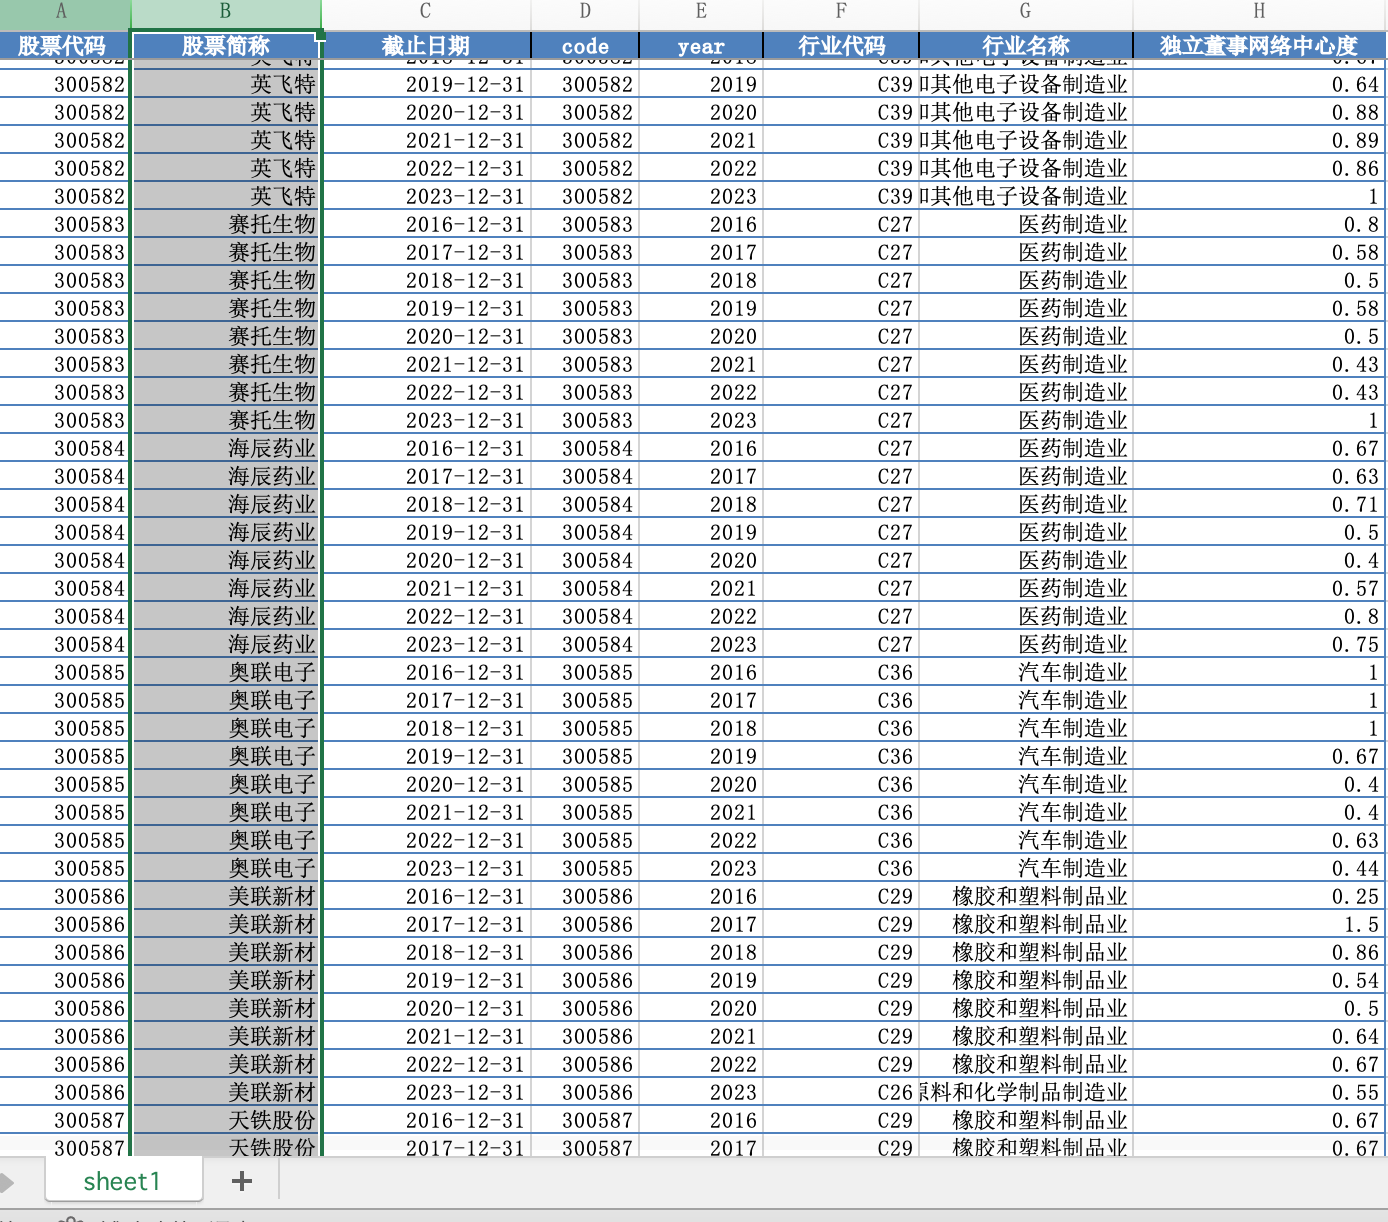The image size is (1388, 1222).
Task: Select column E via header letter
Action: pos(701,12)
